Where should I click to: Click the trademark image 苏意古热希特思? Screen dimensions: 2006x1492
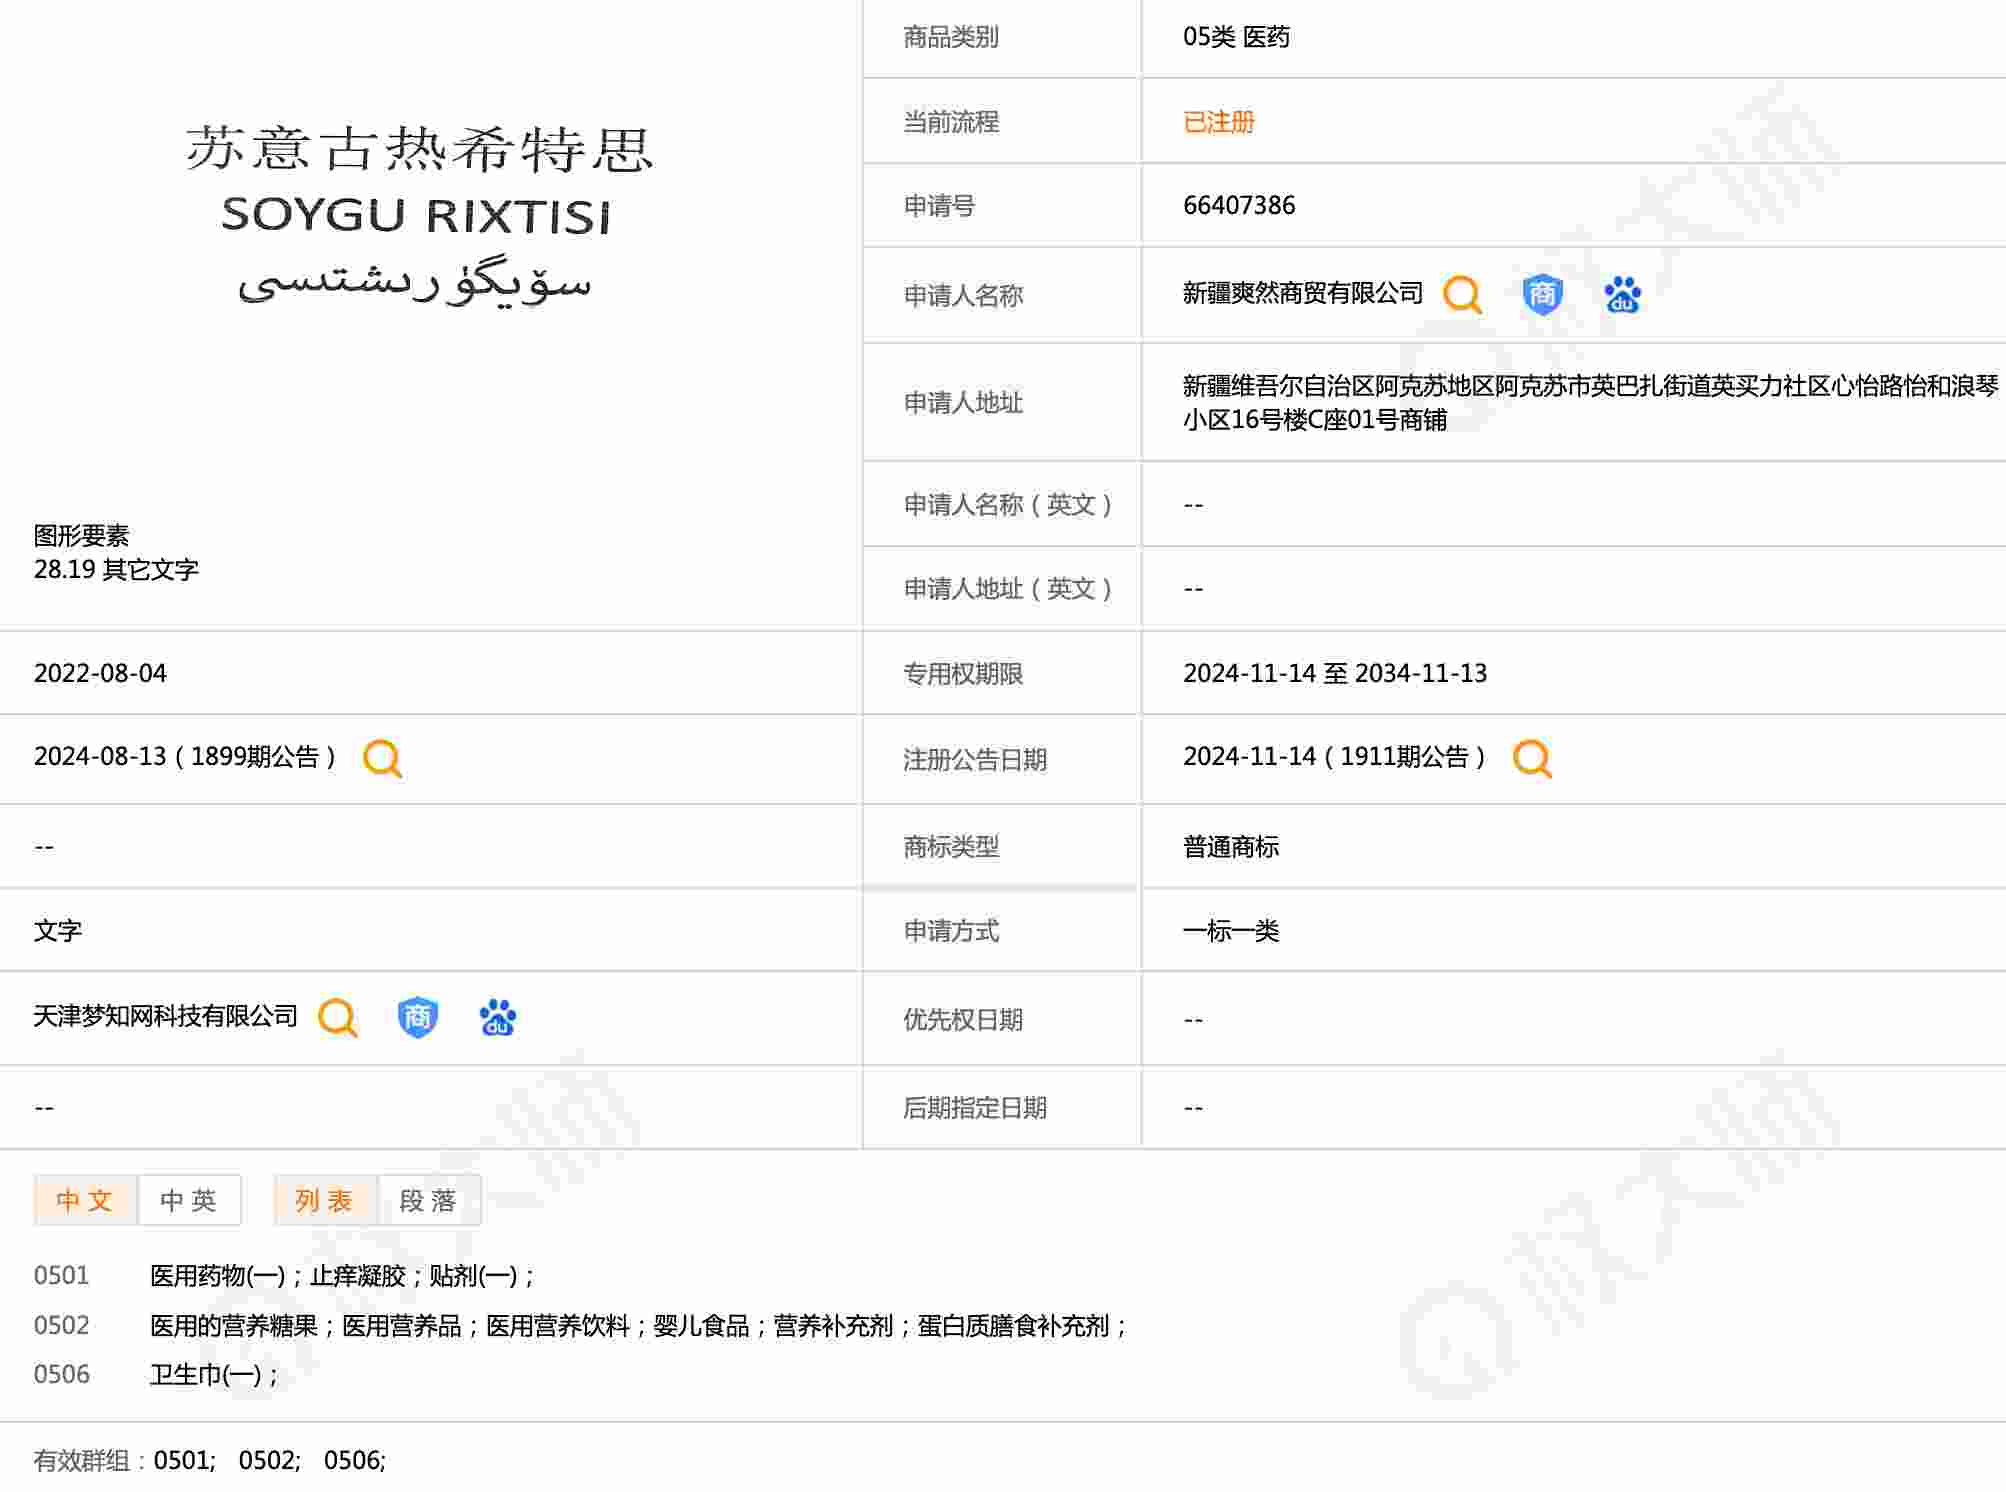point(417,213)
